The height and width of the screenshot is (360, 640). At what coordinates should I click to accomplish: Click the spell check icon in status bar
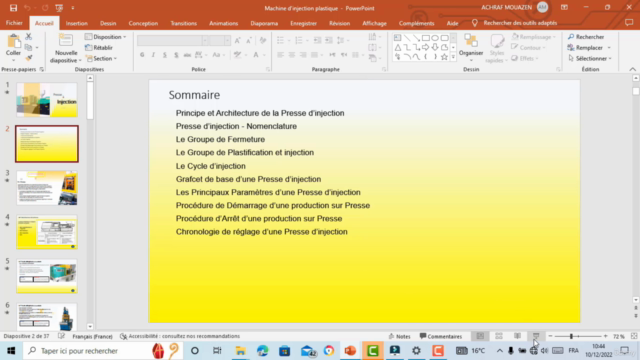coord(61,336)
